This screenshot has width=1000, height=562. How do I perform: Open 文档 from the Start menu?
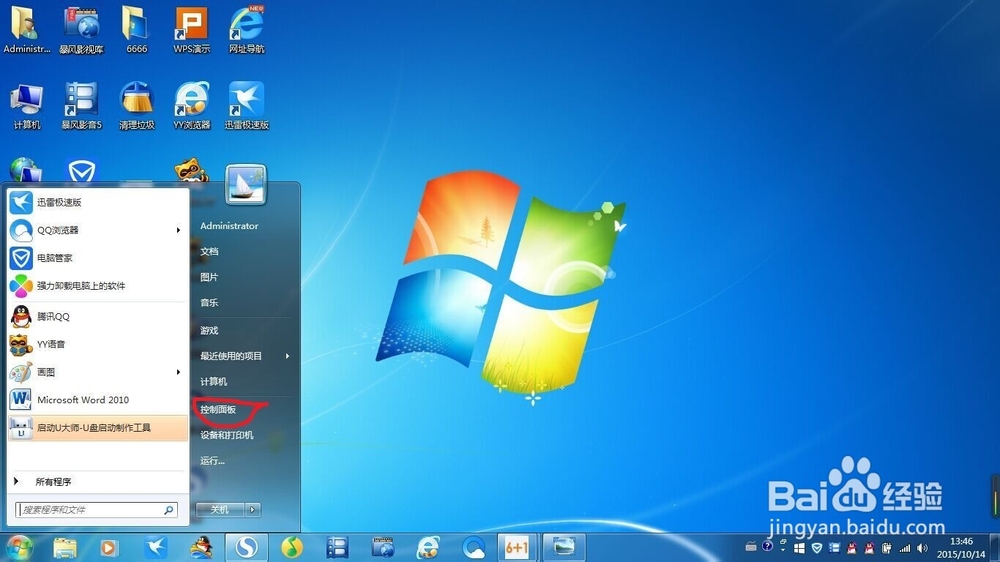click(x=209, y=251)
